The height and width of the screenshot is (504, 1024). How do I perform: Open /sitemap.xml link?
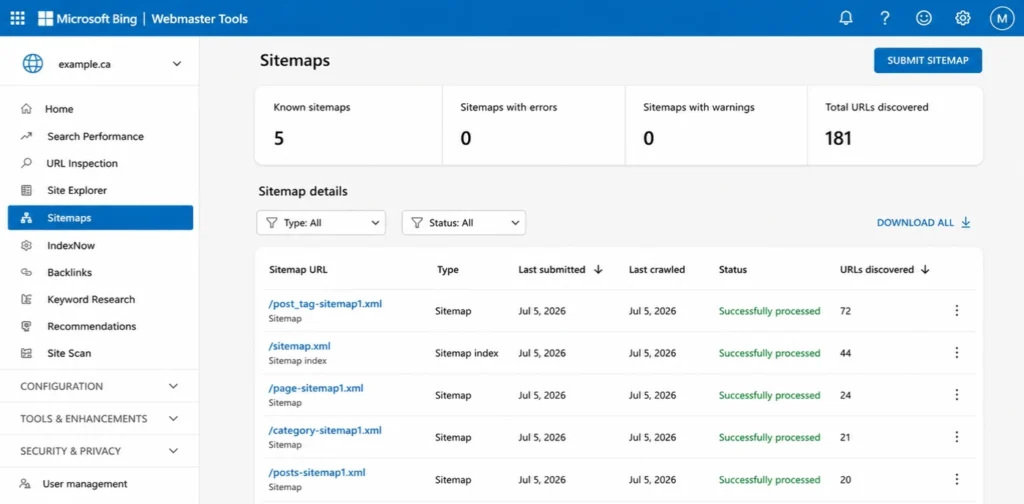pos(300,346)
